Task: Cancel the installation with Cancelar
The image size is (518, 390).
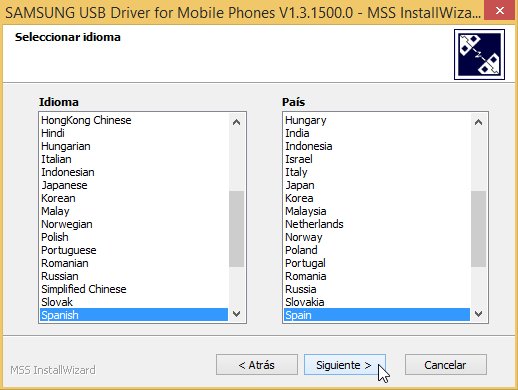Action: 446,365
